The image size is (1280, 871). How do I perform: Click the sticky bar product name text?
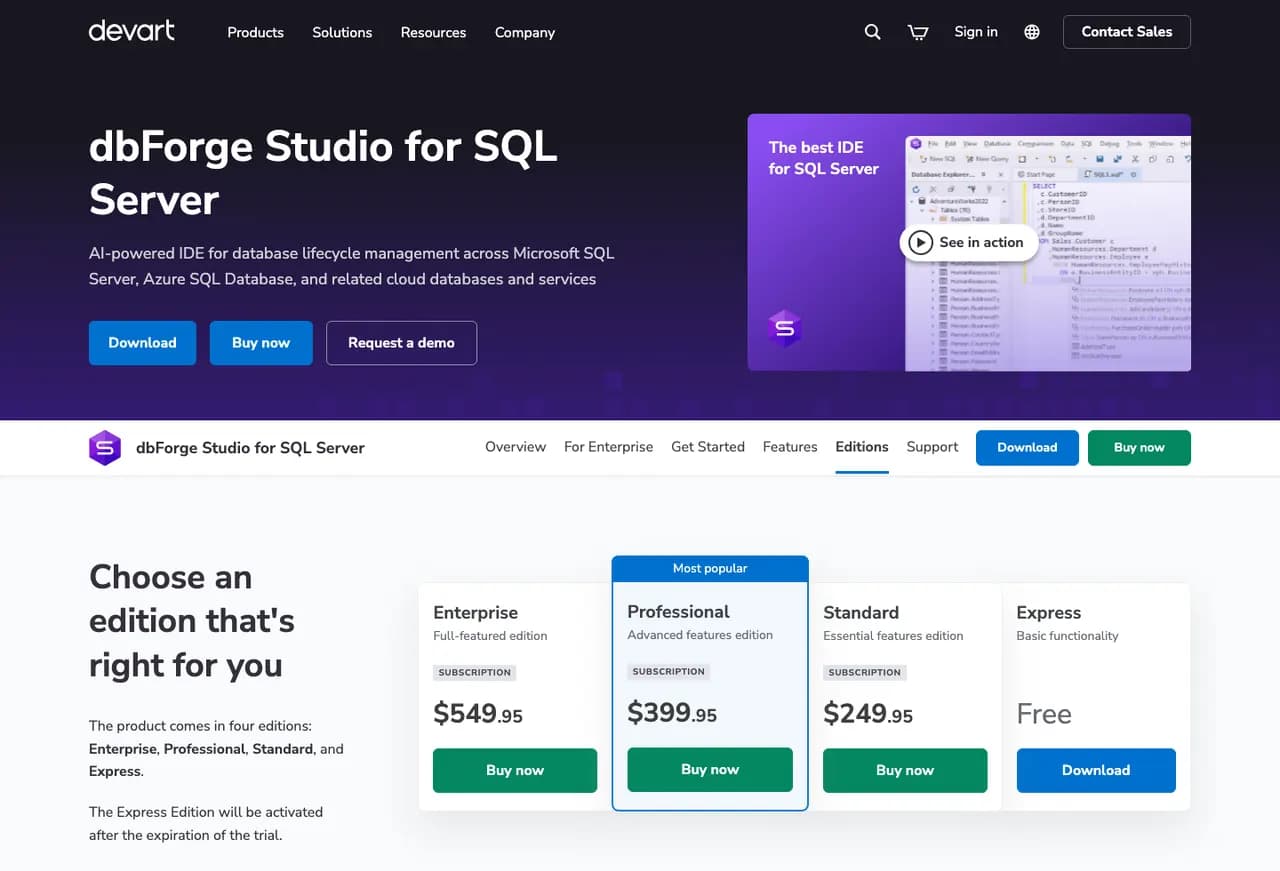[x=250, y=448]
